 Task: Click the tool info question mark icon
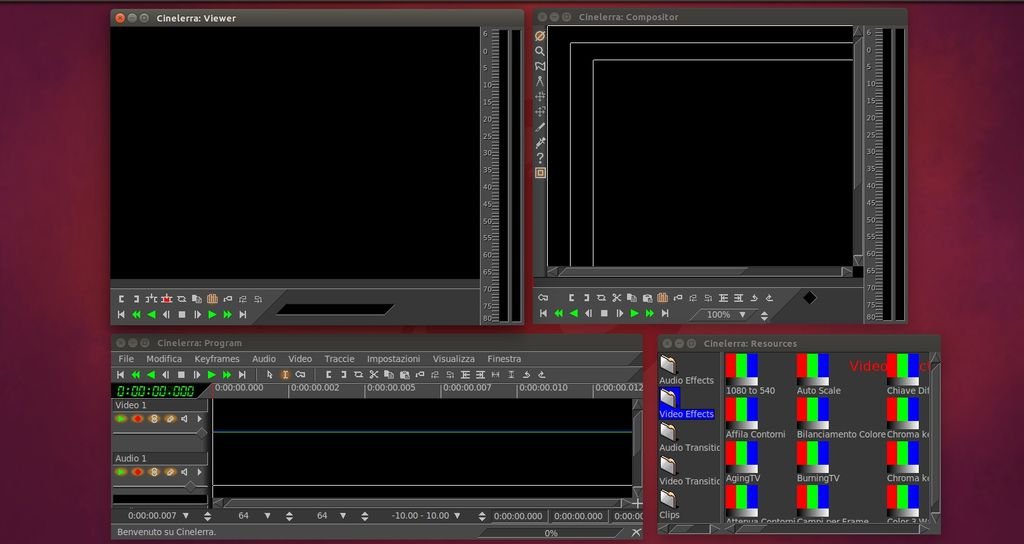[540, 158]
